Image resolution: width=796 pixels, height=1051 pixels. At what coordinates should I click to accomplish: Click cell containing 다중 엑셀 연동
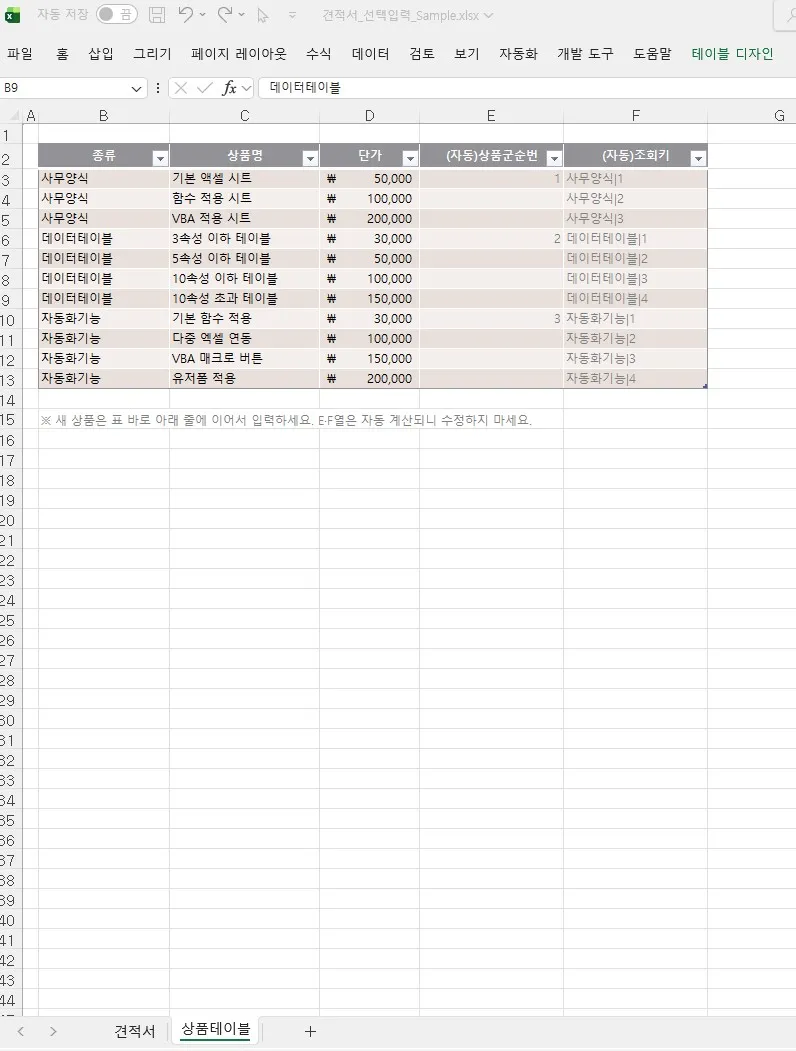pos(245,338)
